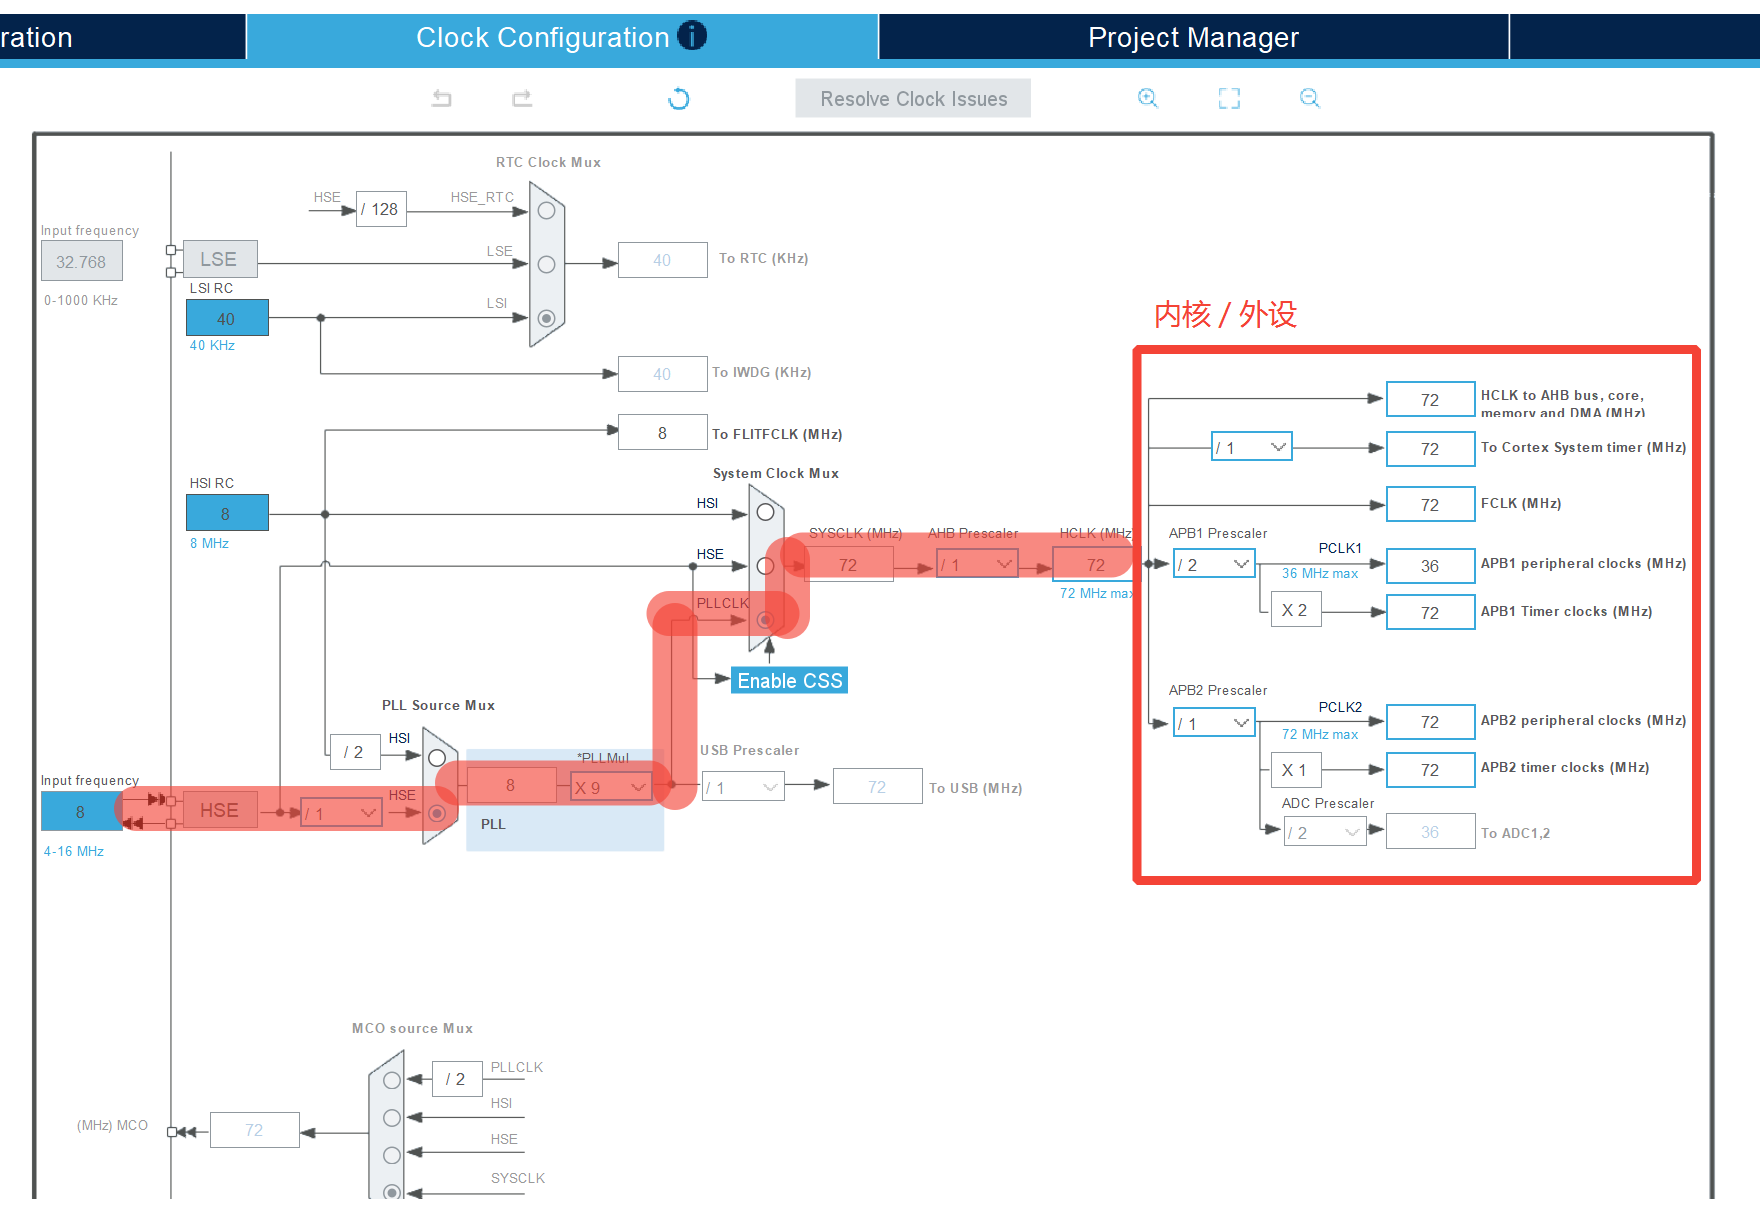Click the To RTC (KHz) value box

coord(662,260)
